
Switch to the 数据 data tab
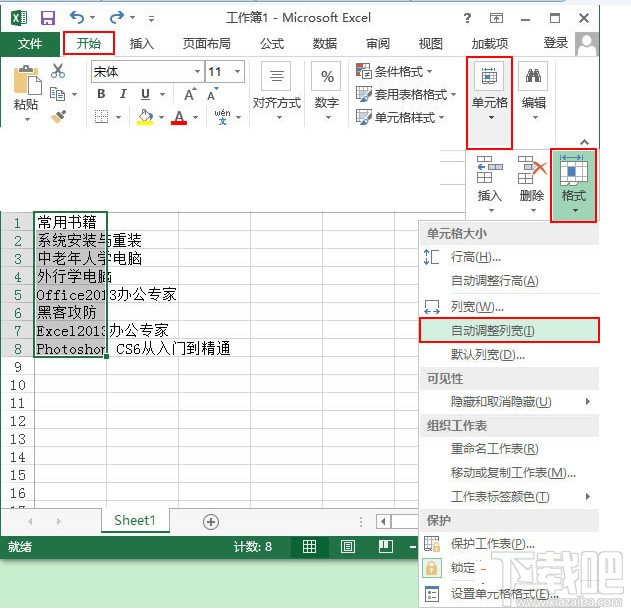(x=325, y=43)
